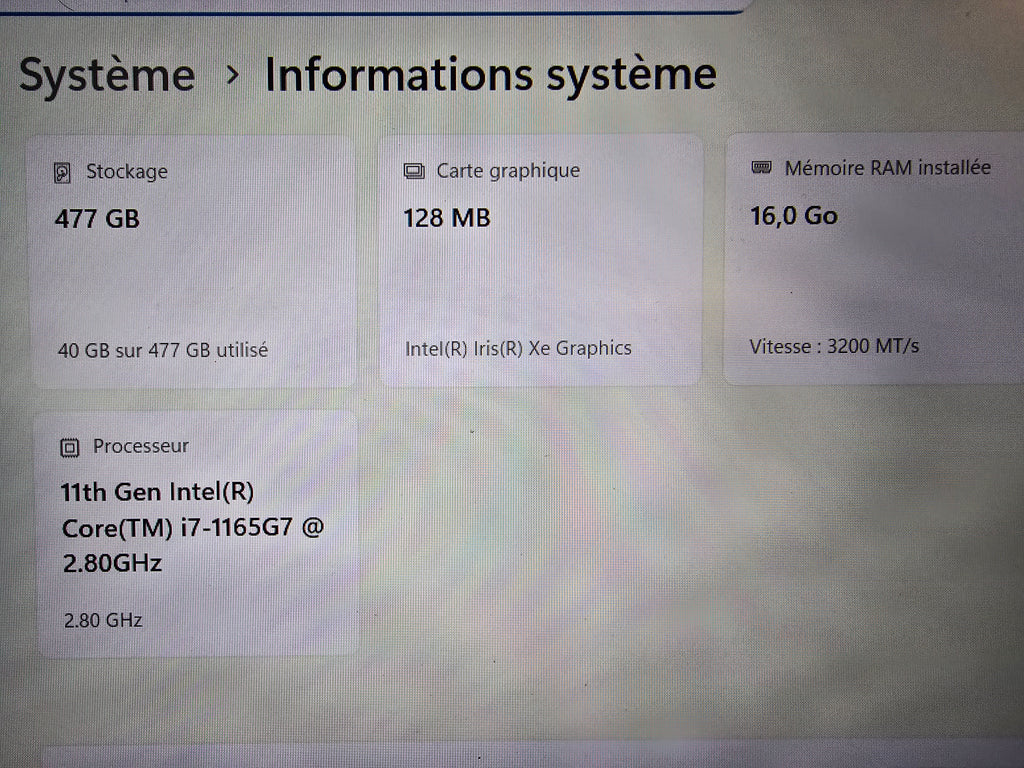Select the Informations système heading
The width and height of the screenshot is (1024, 768).
(490, 75)
